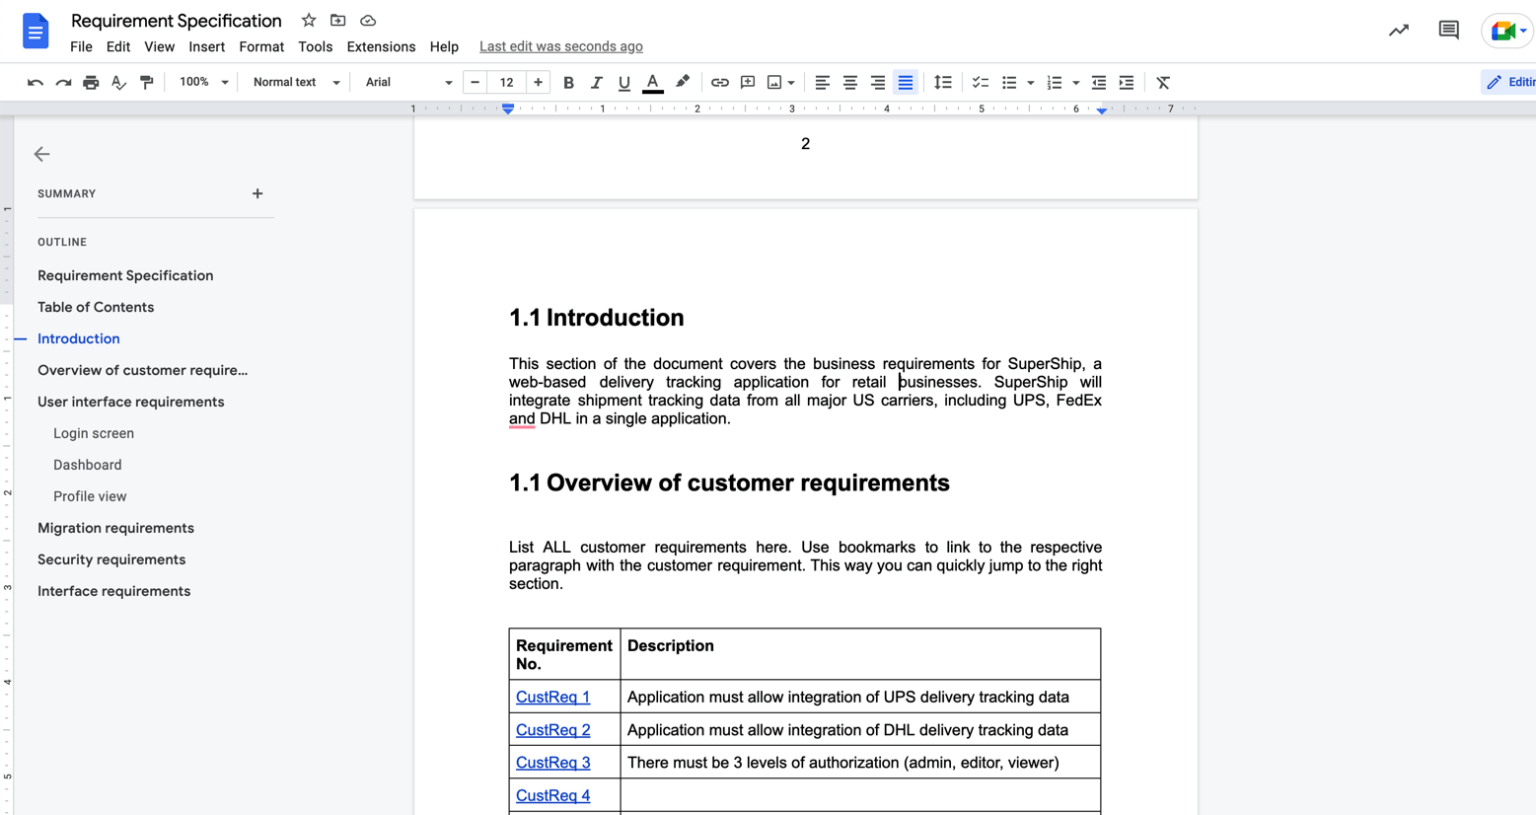Clear all text formatting
The width and height of the screenshot is (1536, 815).
(x=1162, y=82)
